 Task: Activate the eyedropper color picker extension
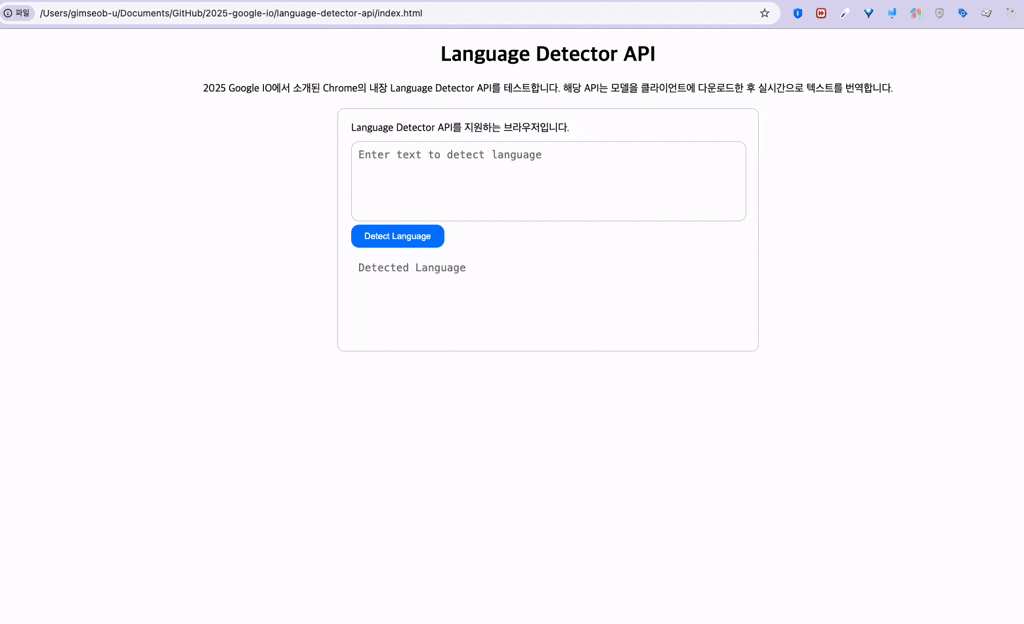[844, 13]
